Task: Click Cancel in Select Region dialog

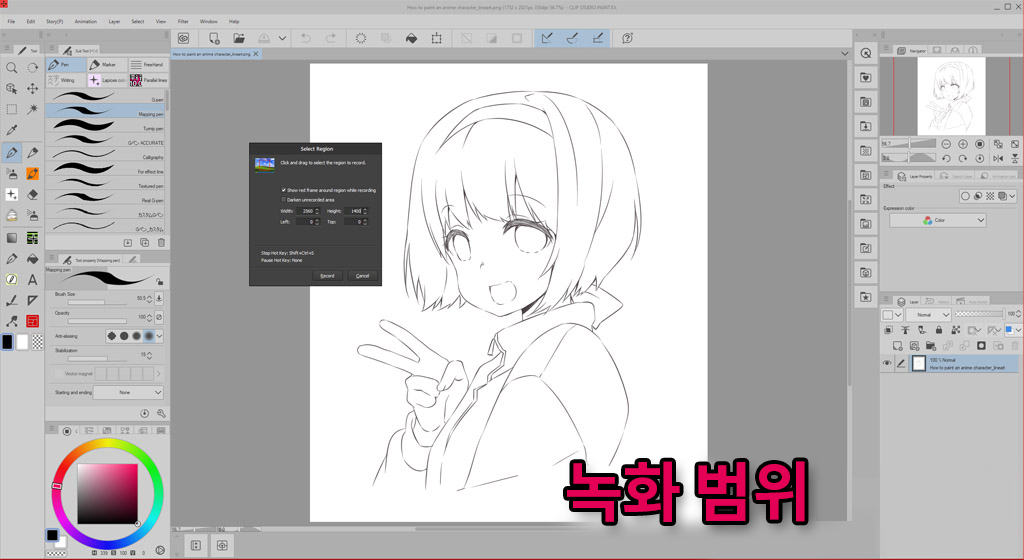Action: click(x=362, y=275)
